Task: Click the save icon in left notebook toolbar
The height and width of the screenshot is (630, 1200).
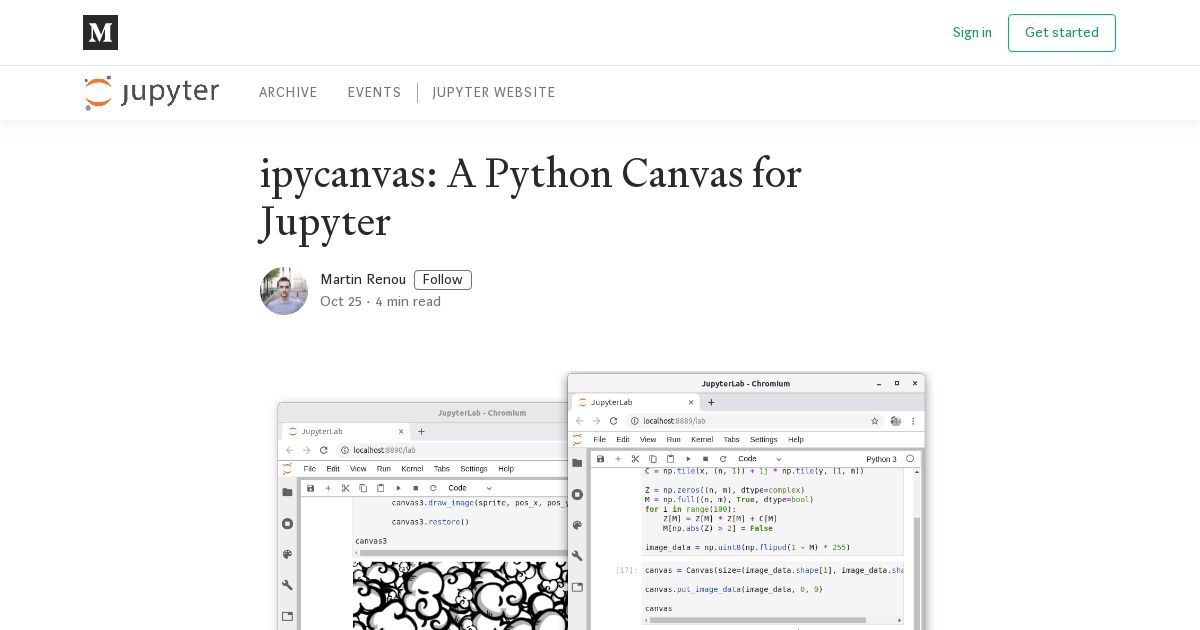Action: point(310,488)
